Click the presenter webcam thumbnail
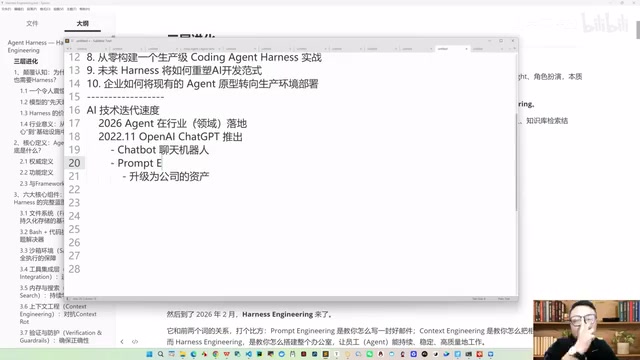 (587, 330)
